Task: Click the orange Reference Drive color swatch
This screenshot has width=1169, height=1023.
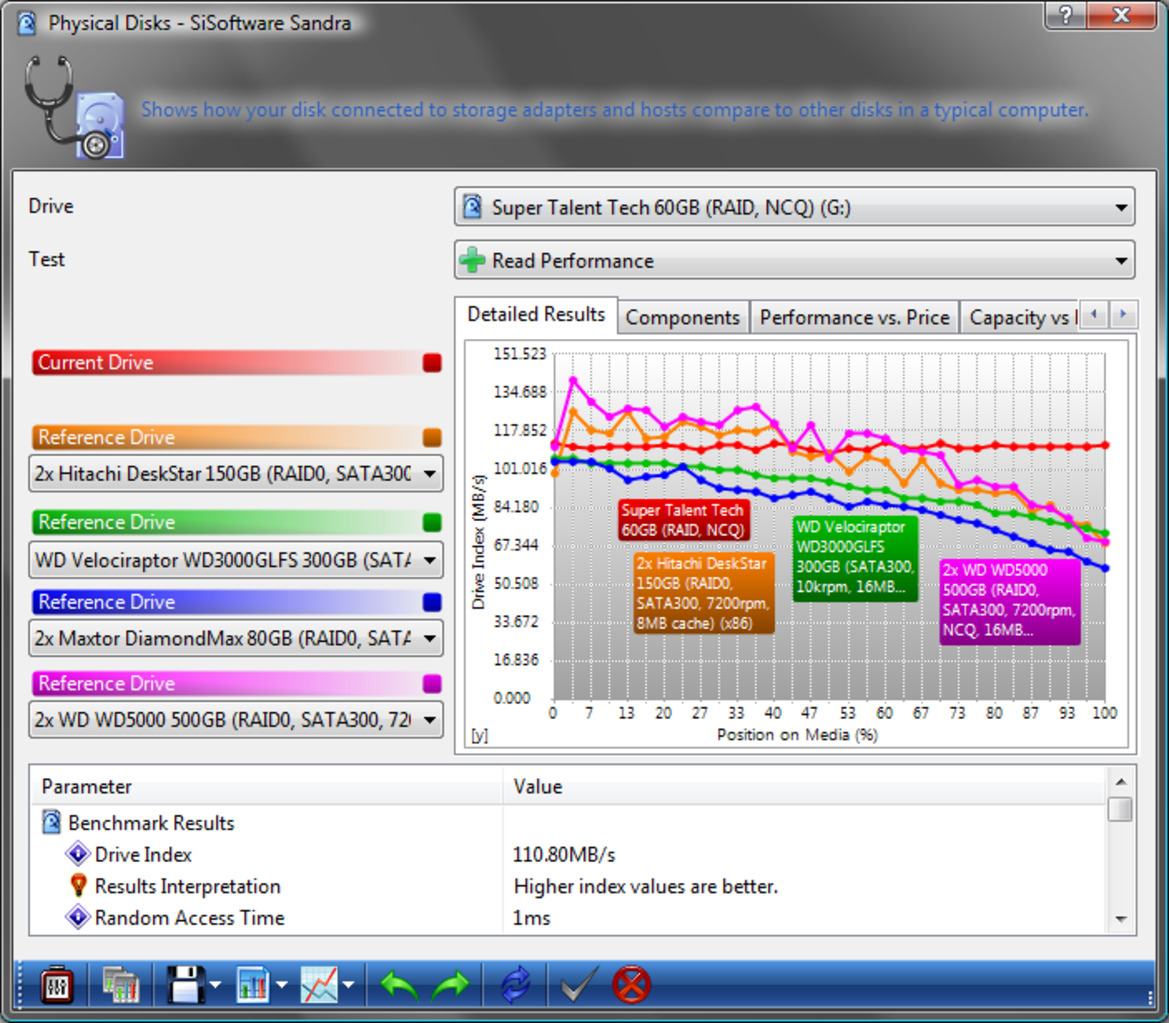Action: point(432,437)
